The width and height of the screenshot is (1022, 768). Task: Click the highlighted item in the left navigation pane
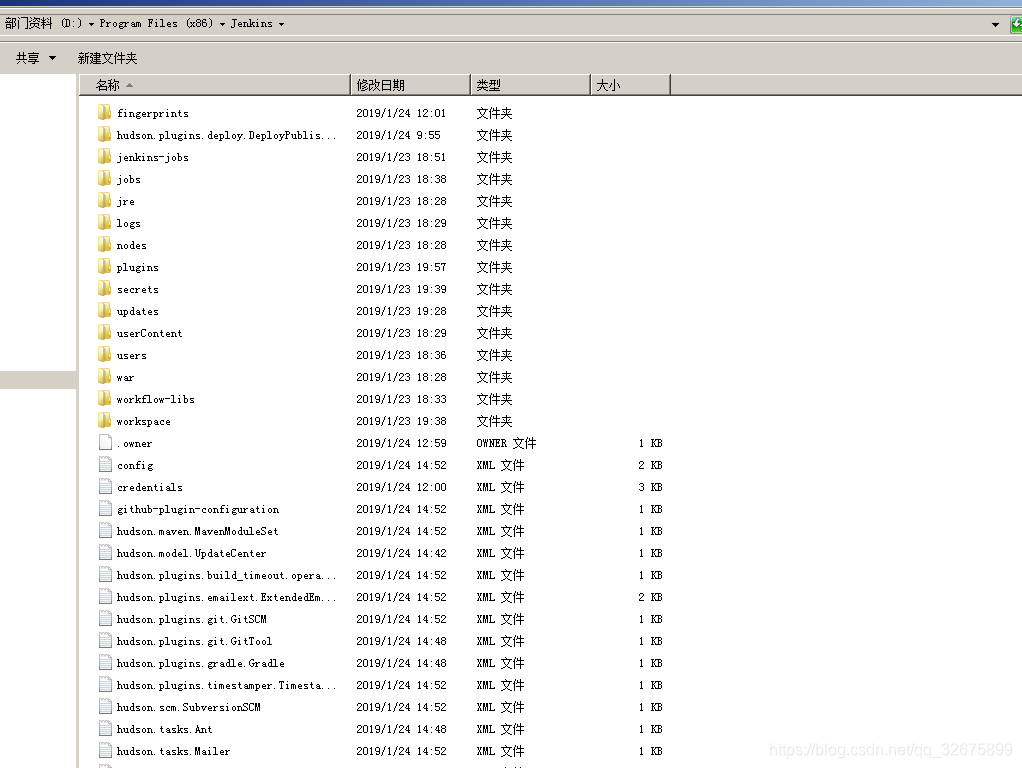38,379
